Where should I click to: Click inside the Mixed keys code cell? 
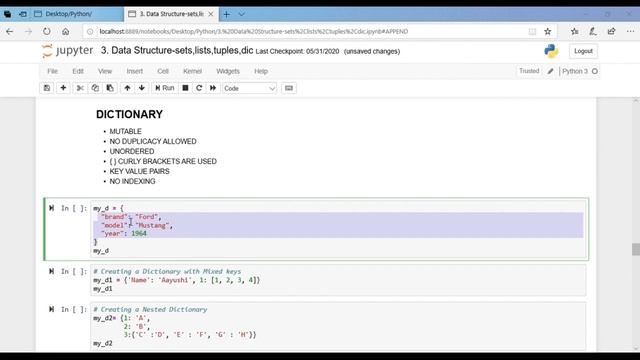(338, 280)
